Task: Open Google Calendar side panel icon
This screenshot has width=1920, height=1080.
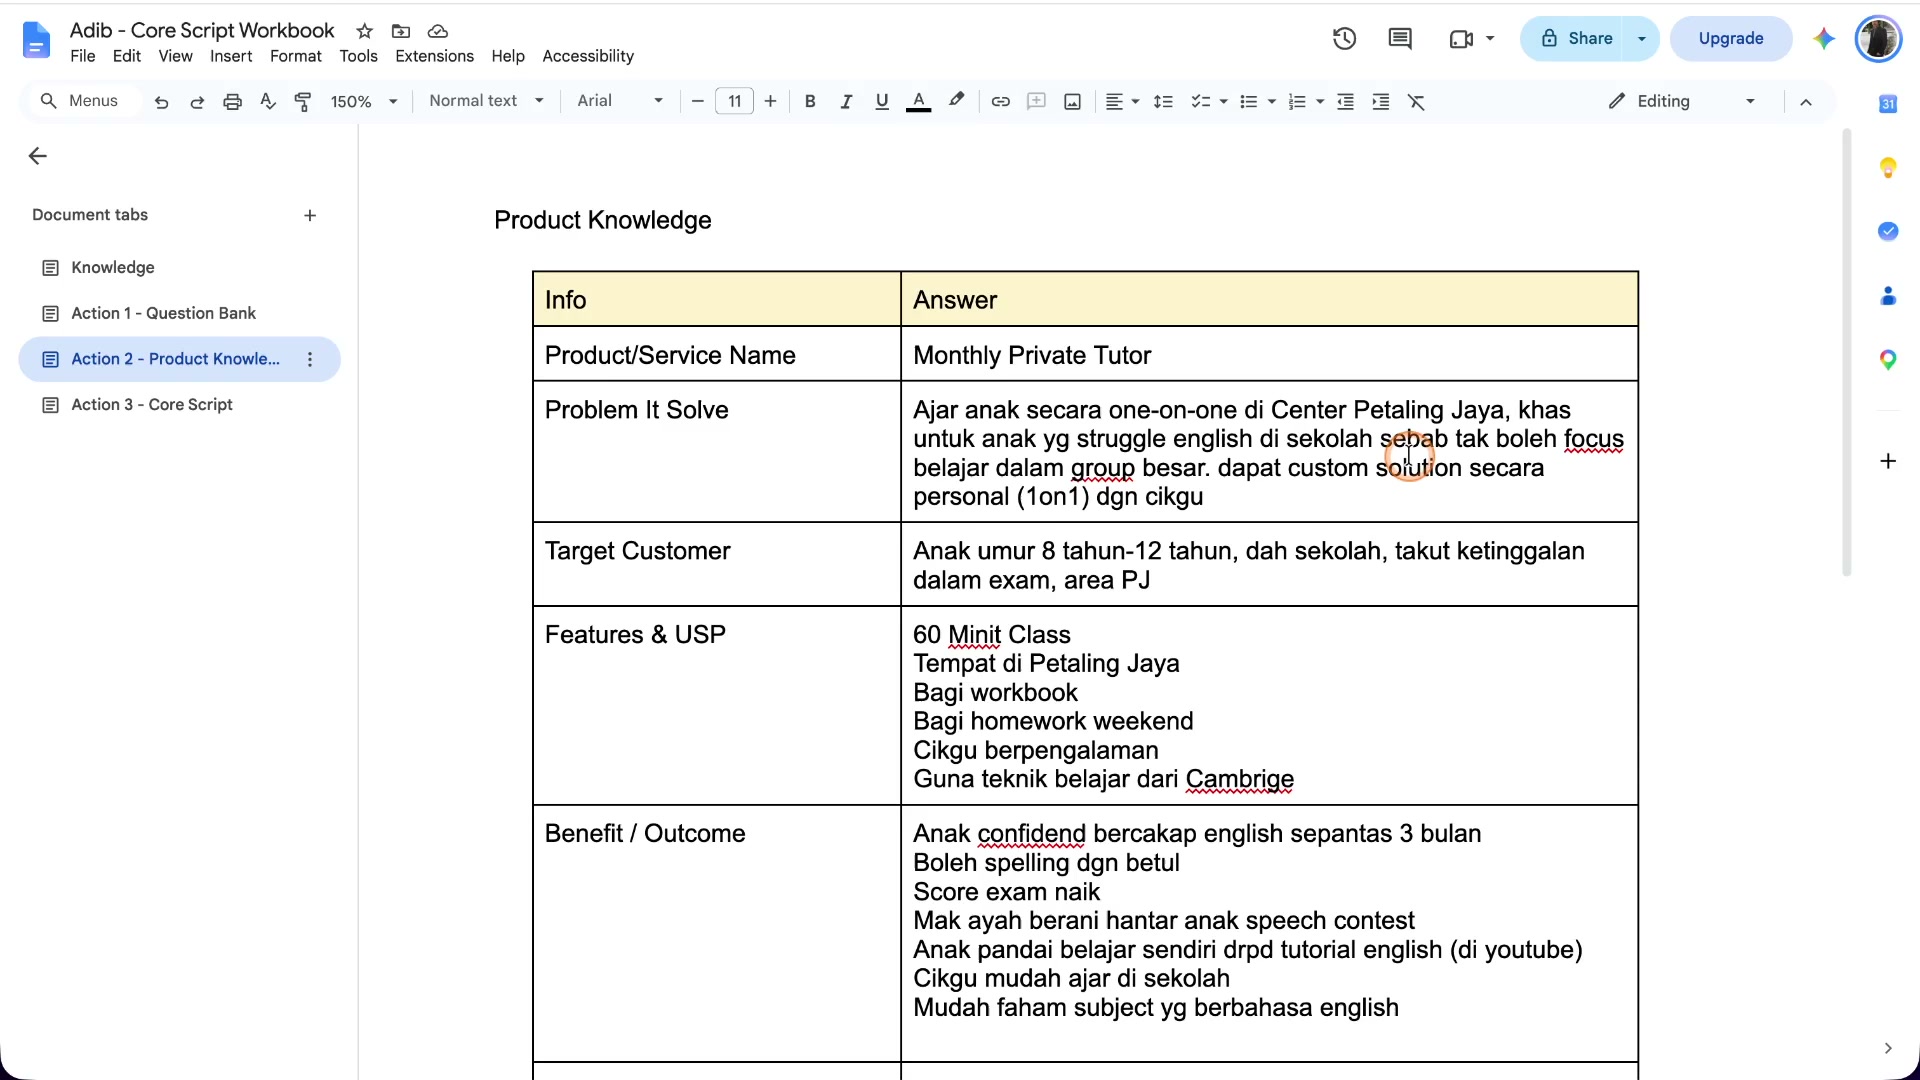Action: 1888,104
